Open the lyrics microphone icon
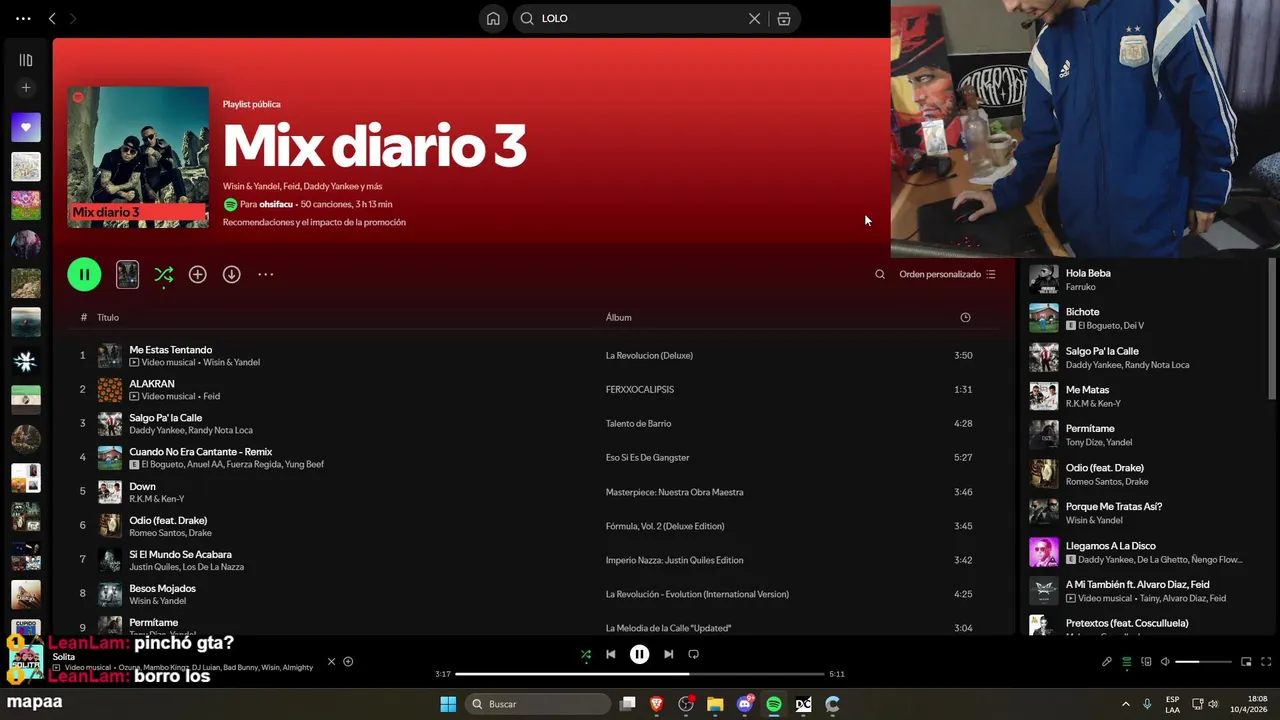 point(1107,662)
